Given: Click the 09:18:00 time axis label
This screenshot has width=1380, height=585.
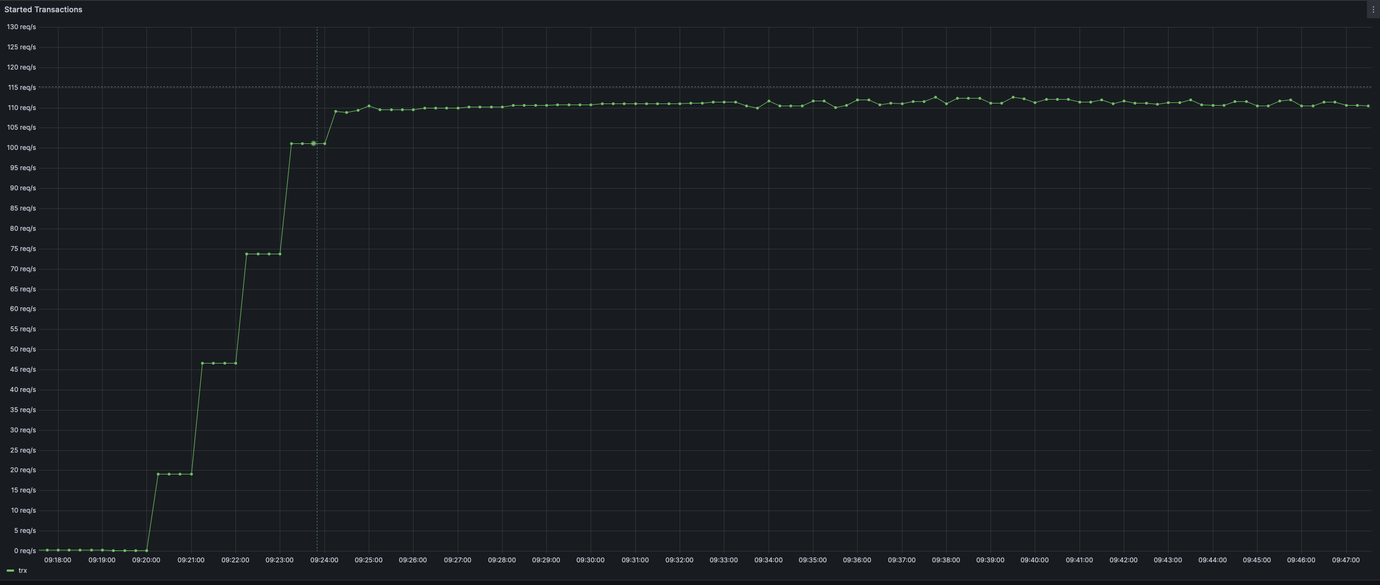Looking at the screenshot, I should tap(57, 560).
